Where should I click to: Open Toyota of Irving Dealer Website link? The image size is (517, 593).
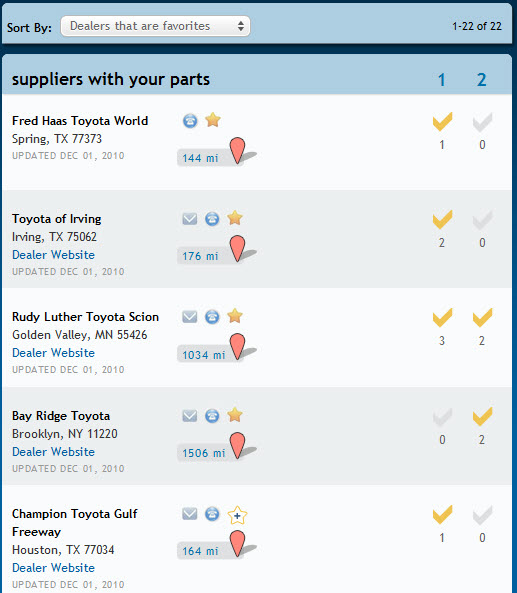[x=53, y=255]
